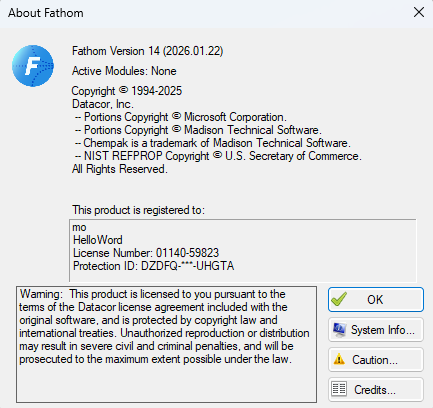Confirm the dialog with the OK button

tap(376, 299)
